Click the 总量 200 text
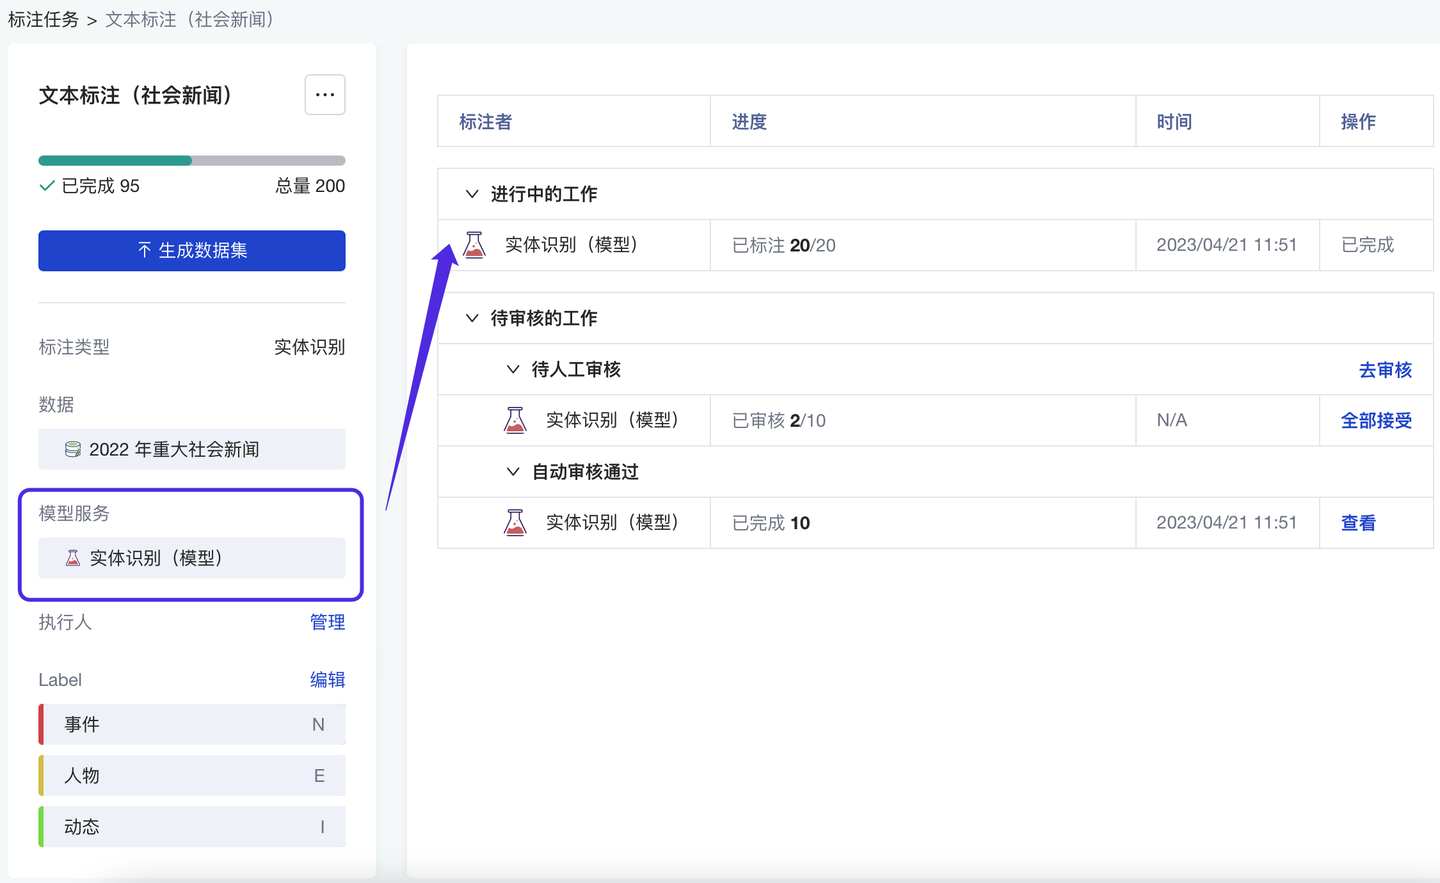The image size is (1440, 883). (310, 186)
